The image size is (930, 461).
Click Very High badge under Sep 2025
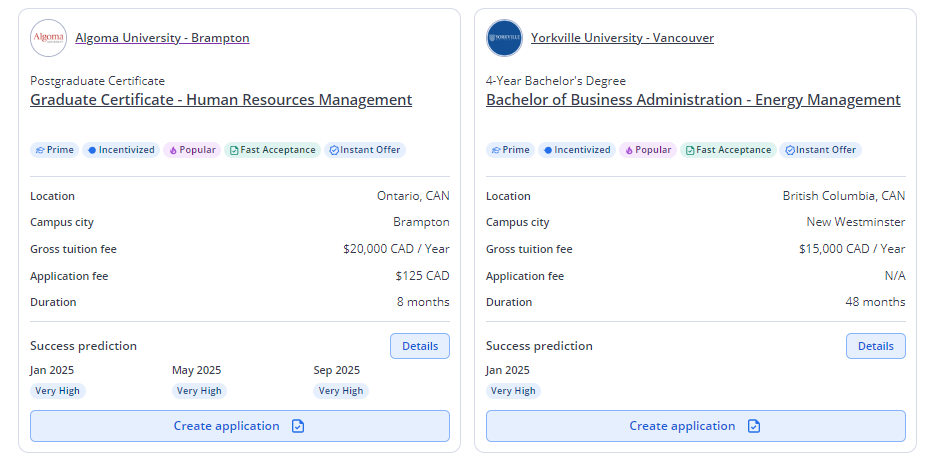point(341,391)
